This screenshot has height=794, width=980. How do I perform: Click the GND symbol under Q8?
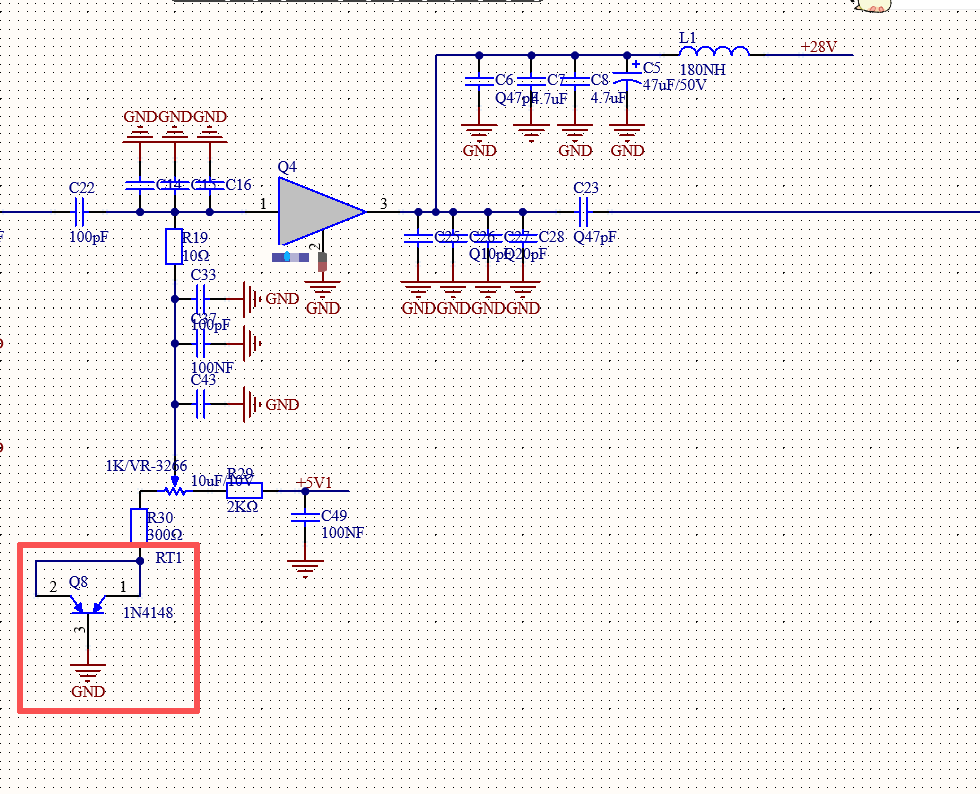(88, 675)
